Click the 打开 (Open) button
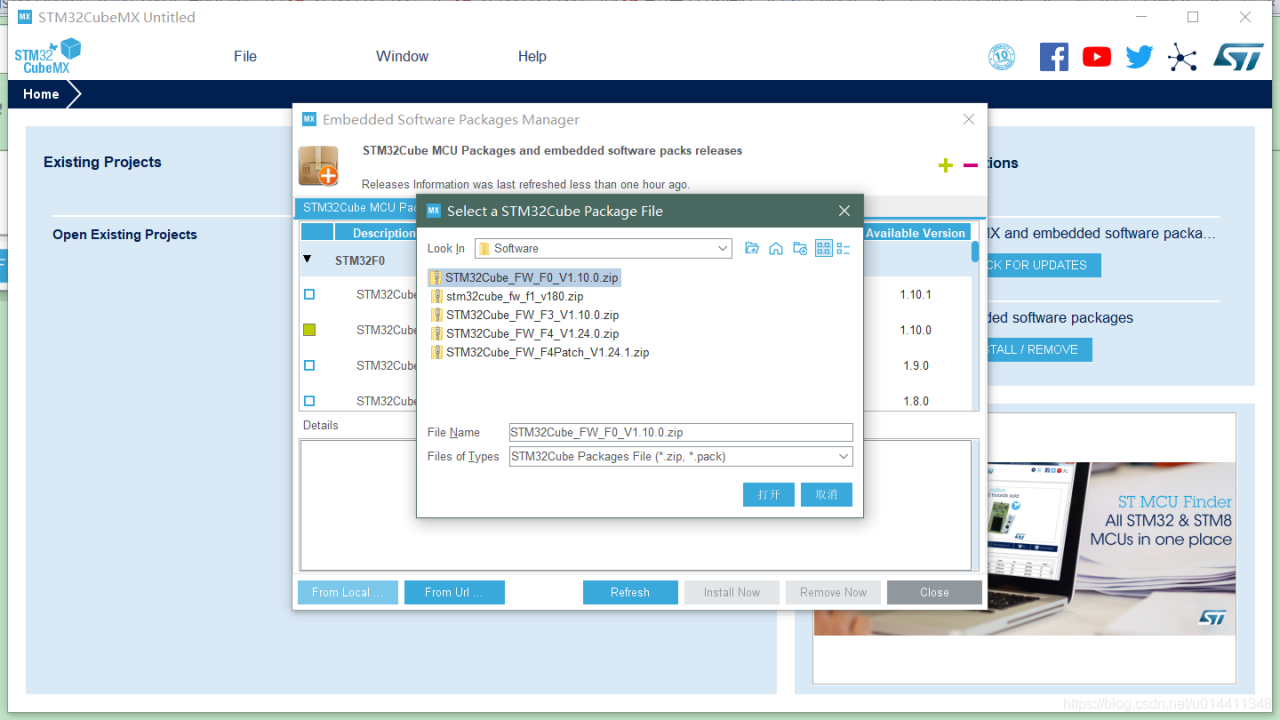The height and width of the screenshot is (720, 1280). (769, 494)
